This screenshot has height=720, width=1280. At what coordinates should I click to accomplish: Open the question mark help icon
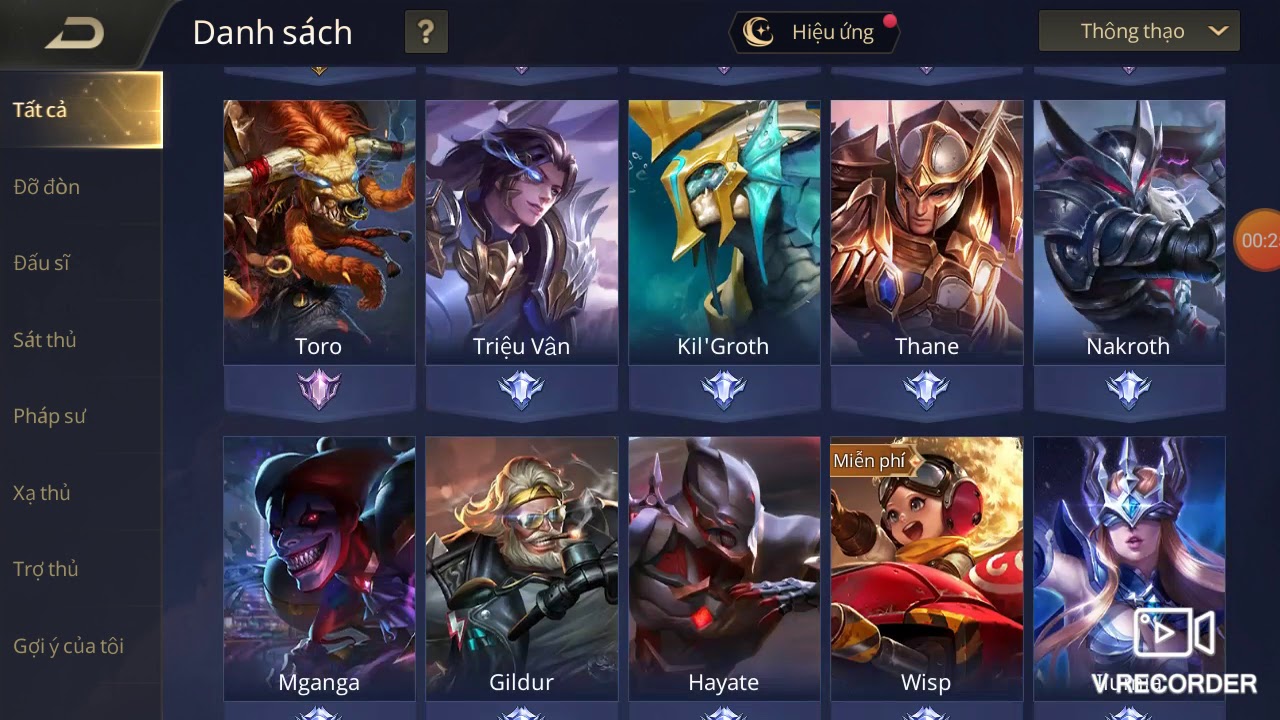point(426,32)
